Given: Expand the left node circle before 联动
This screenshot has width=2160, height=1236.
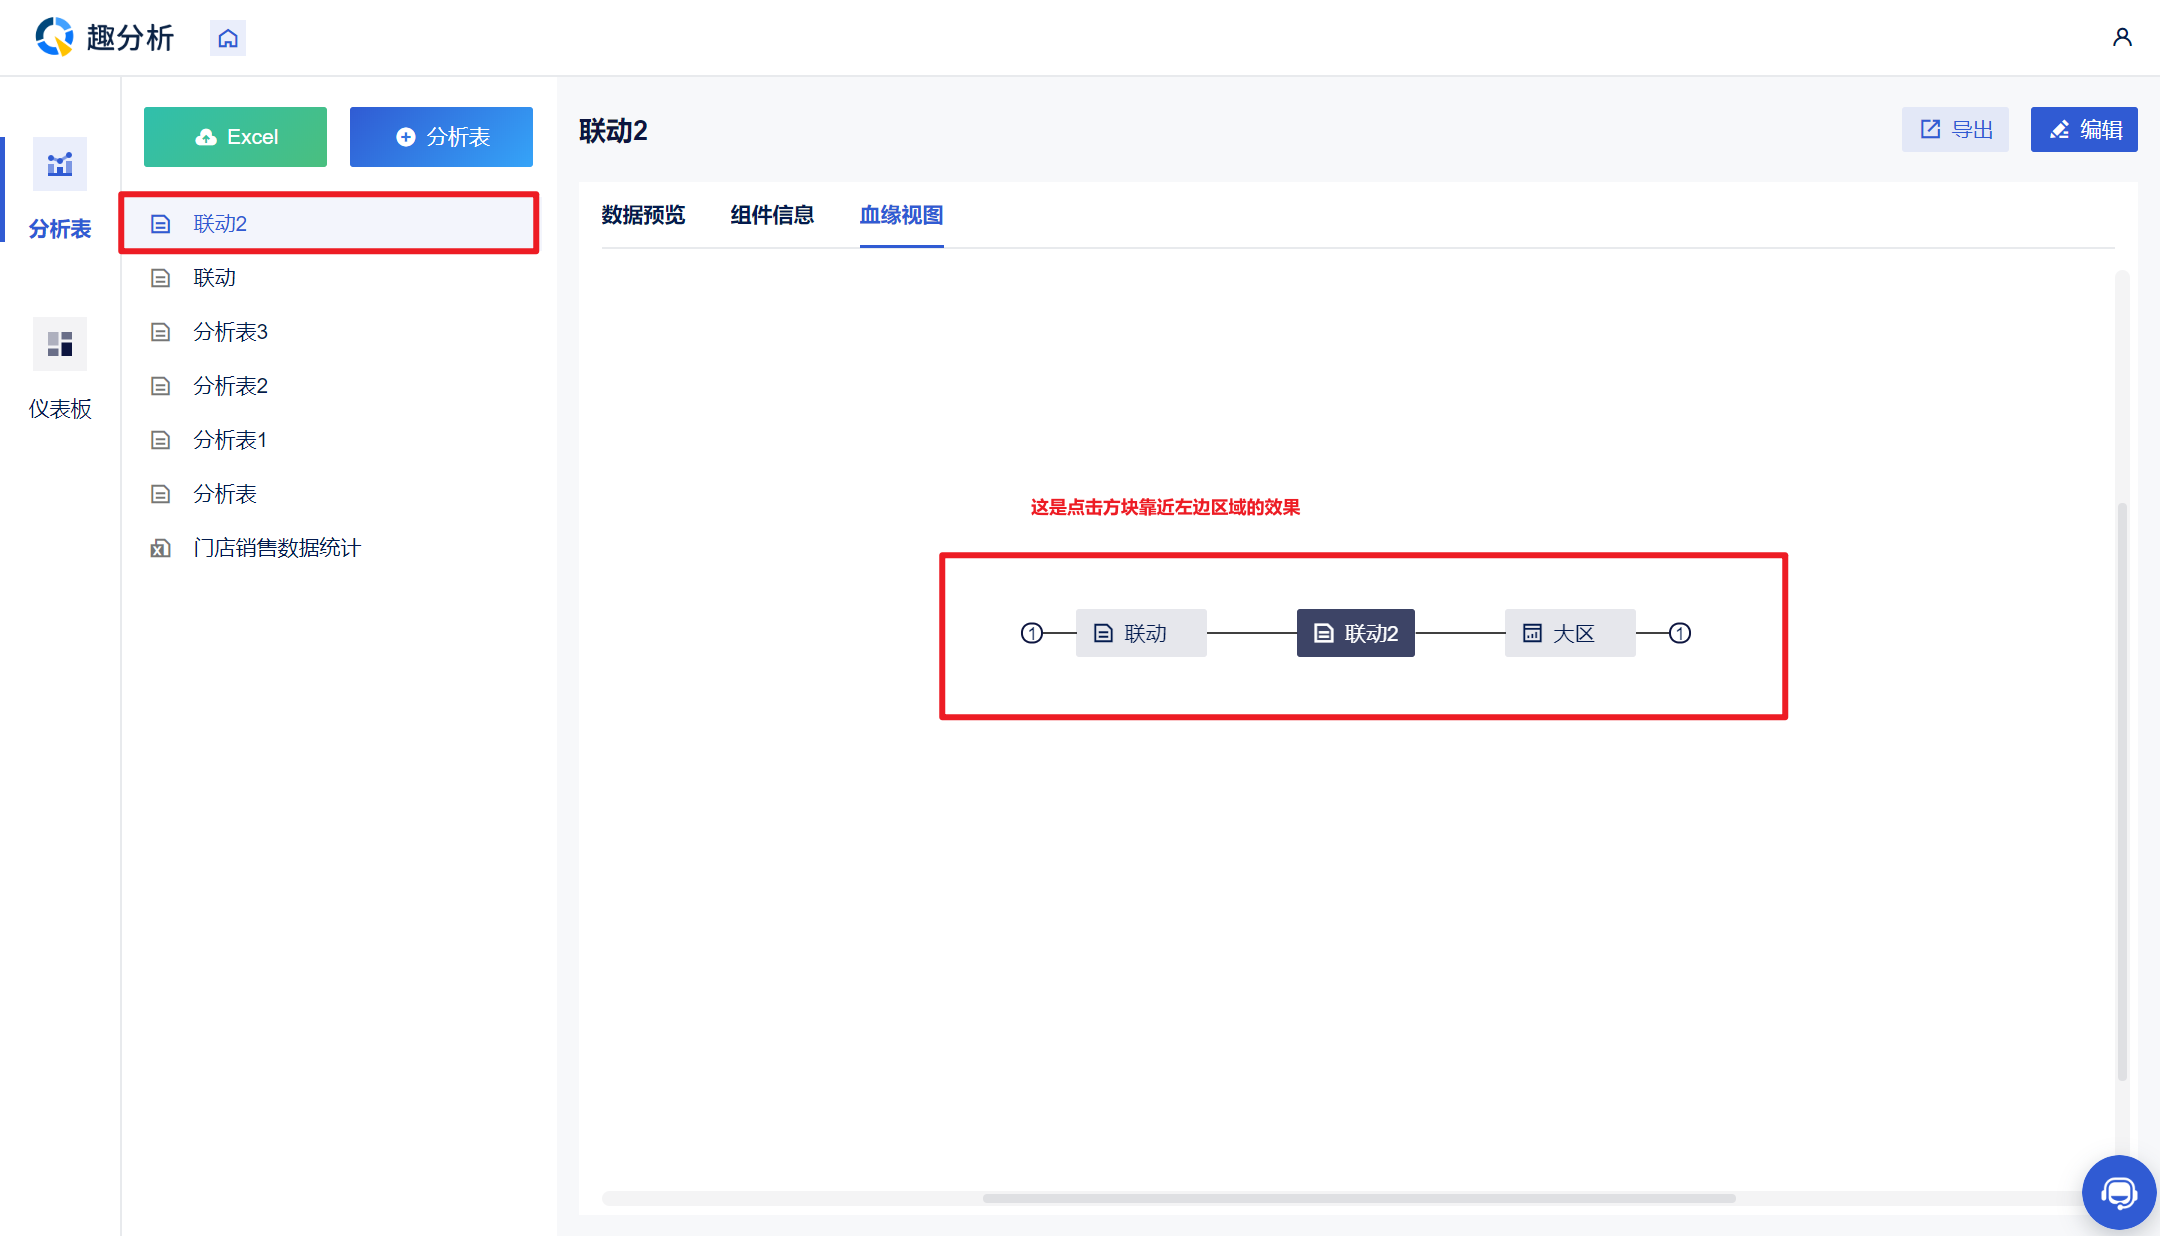Looking at the screenshot, I should pos(1032,633).
